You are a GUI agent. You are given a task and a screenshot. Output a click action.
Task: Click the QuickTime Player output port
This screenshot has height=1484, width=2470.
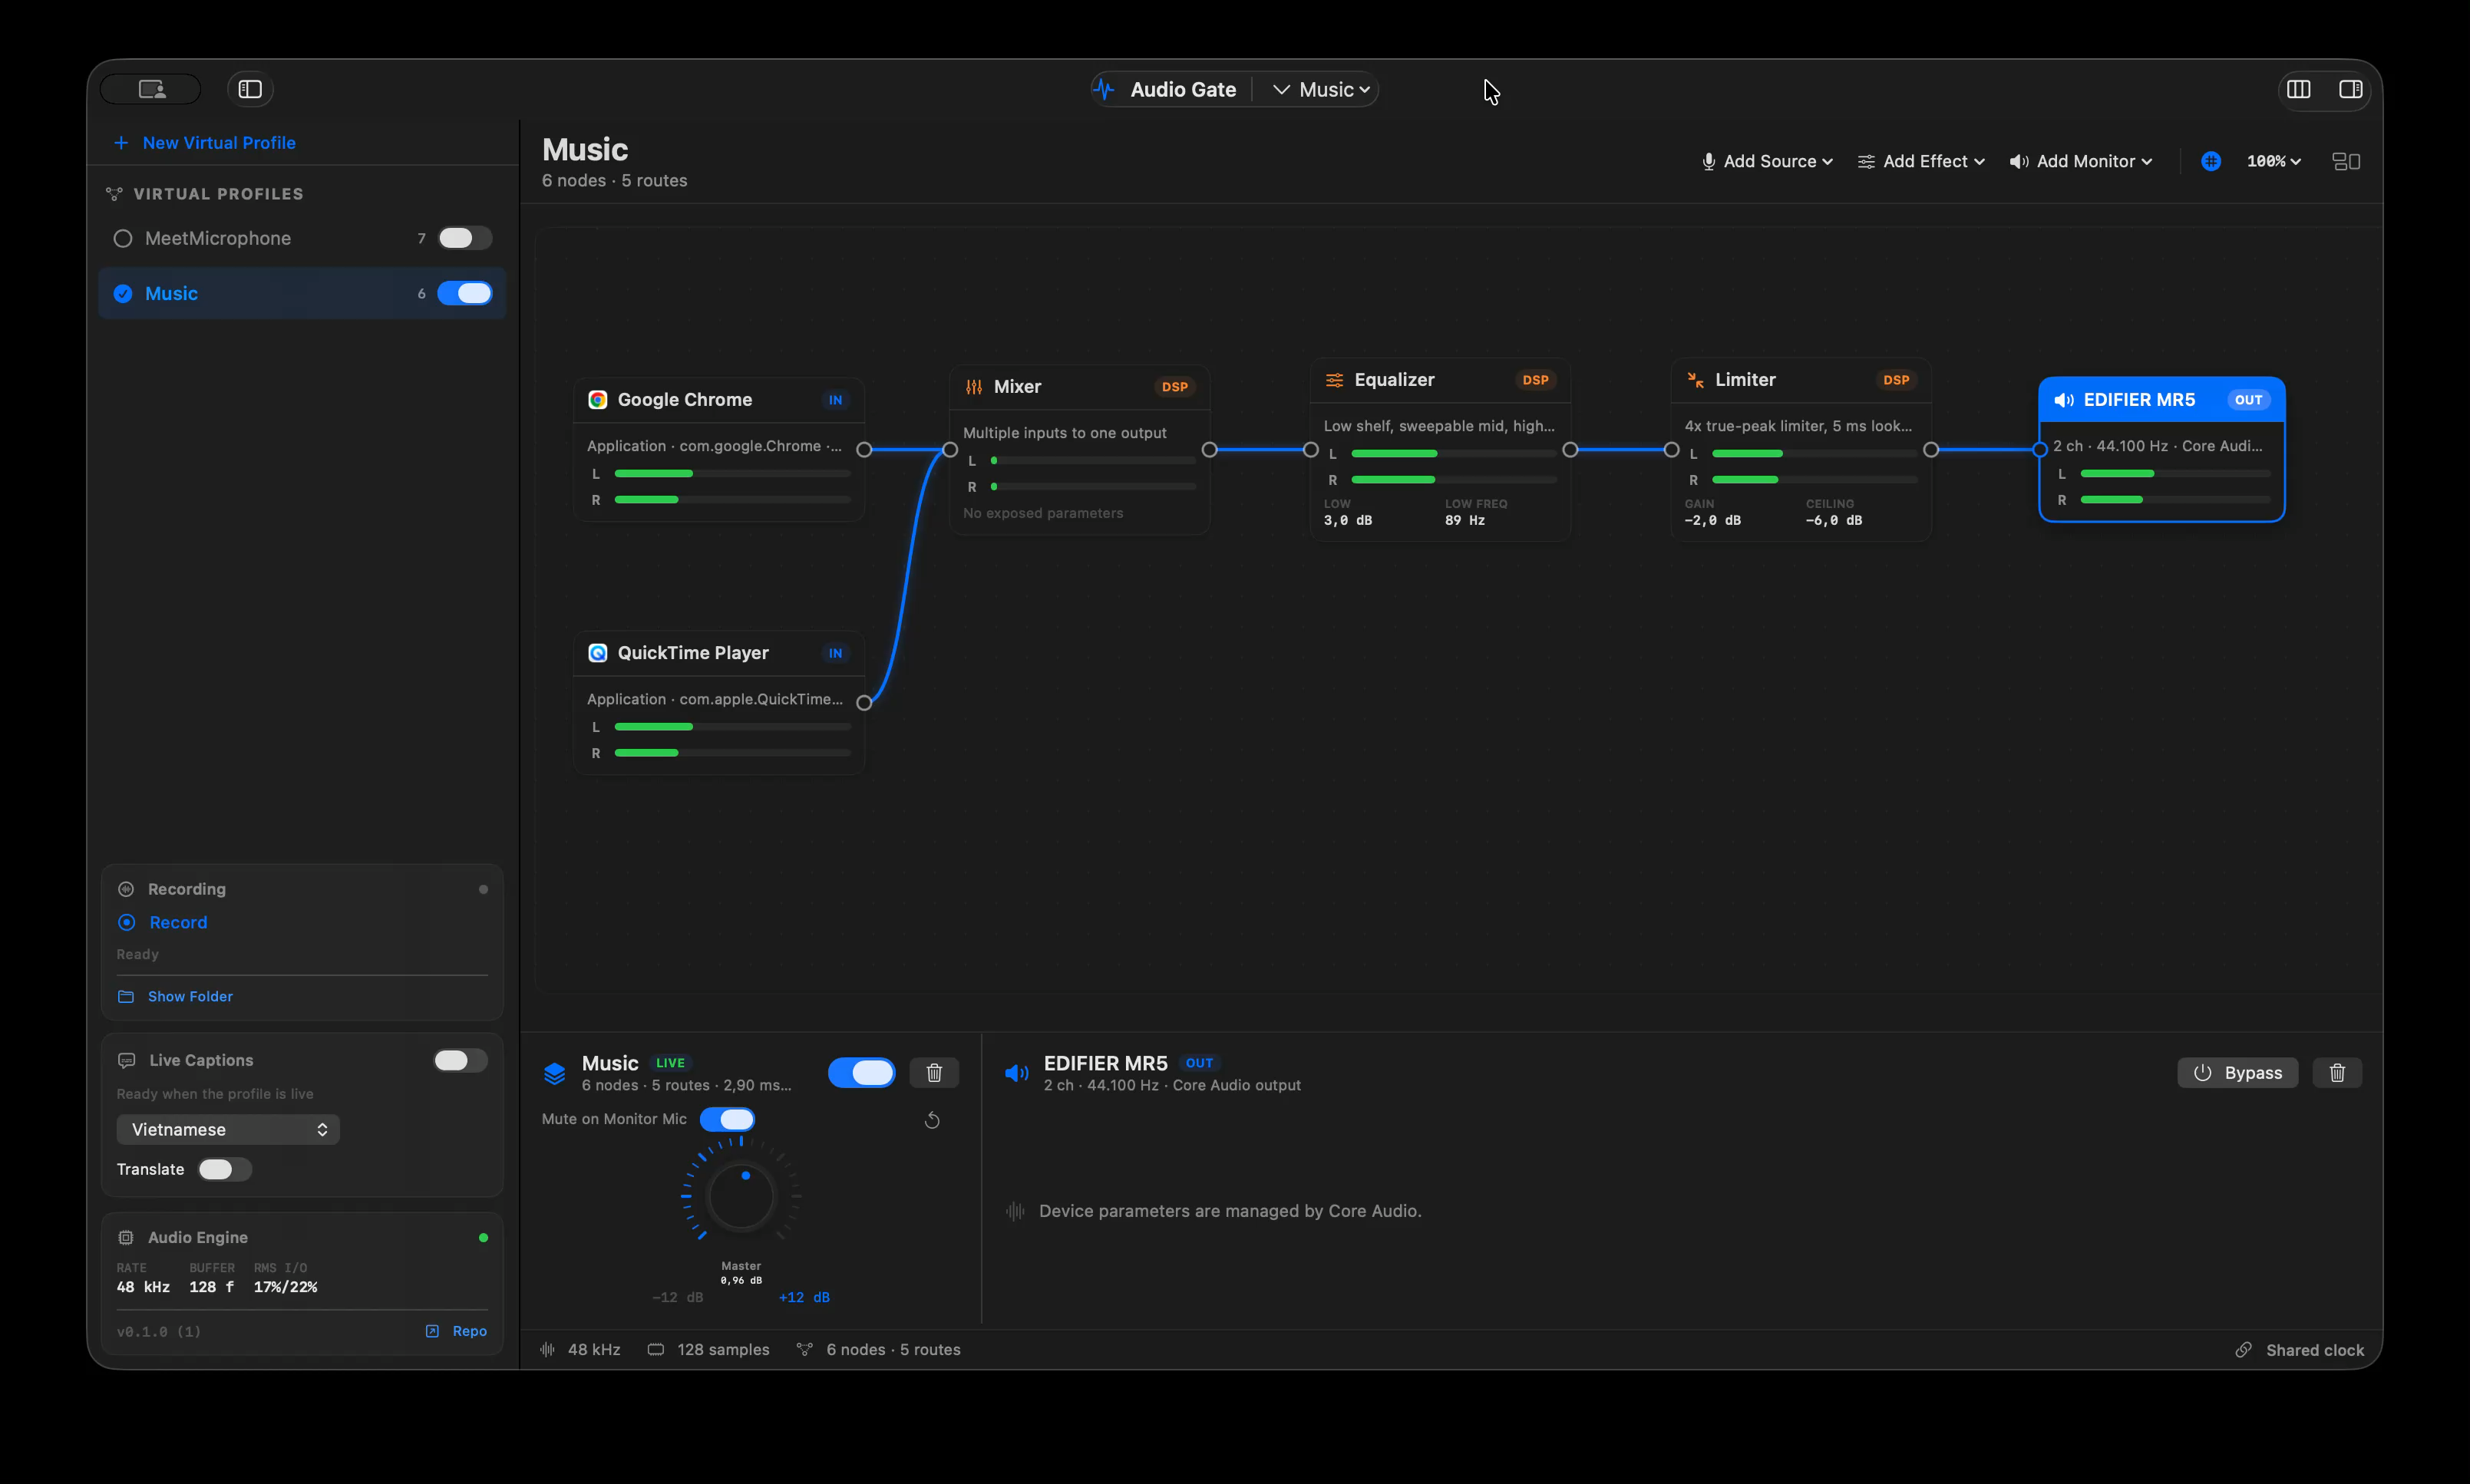pyautogui.click(x=864, y=703)
